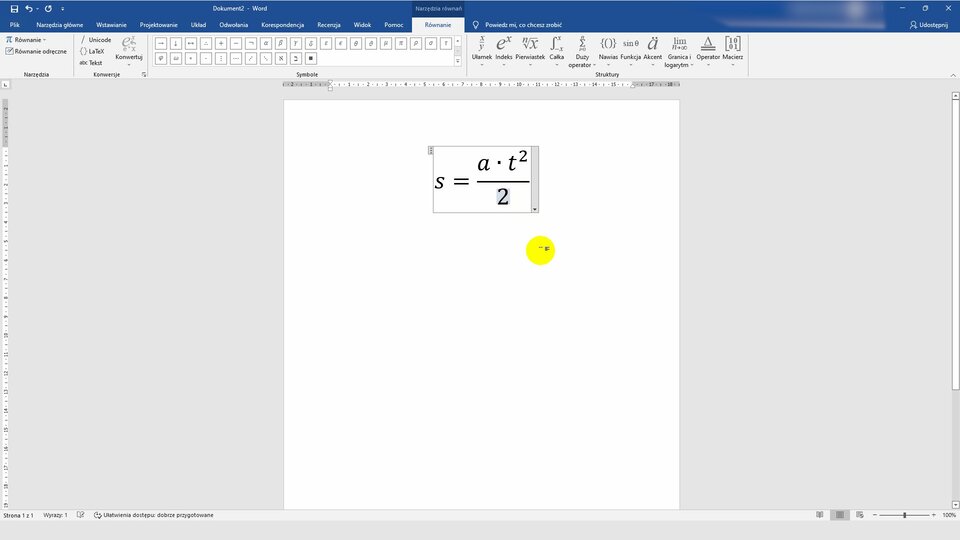Click the Undo icon in the title bar

29,8
